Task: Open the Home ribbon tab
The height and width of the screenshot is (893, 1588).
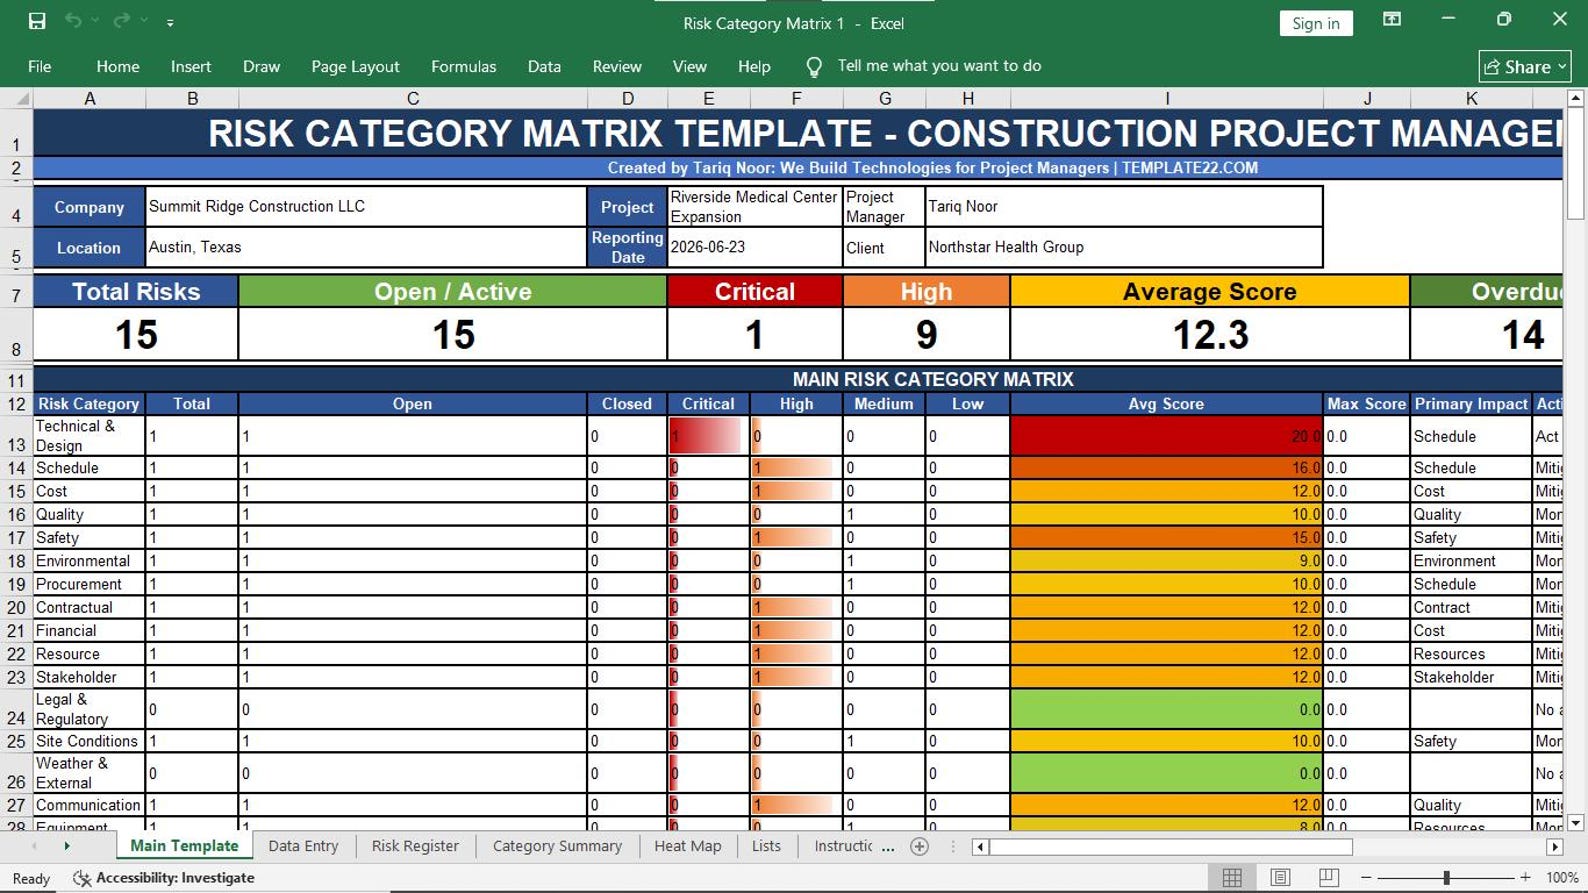Action: tap(118, 66)
